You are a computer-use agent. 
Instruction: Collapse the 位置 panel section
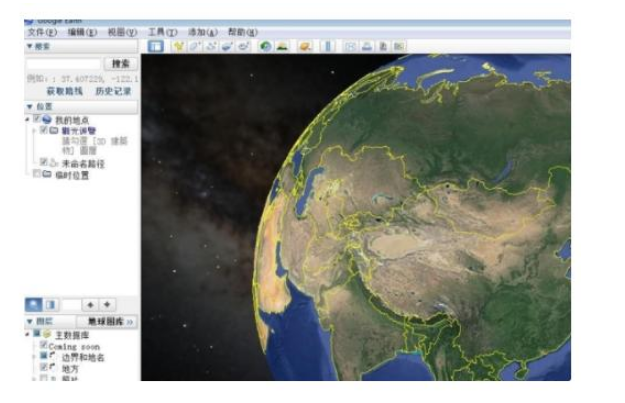pyautogui.click(x=29, y=106)
